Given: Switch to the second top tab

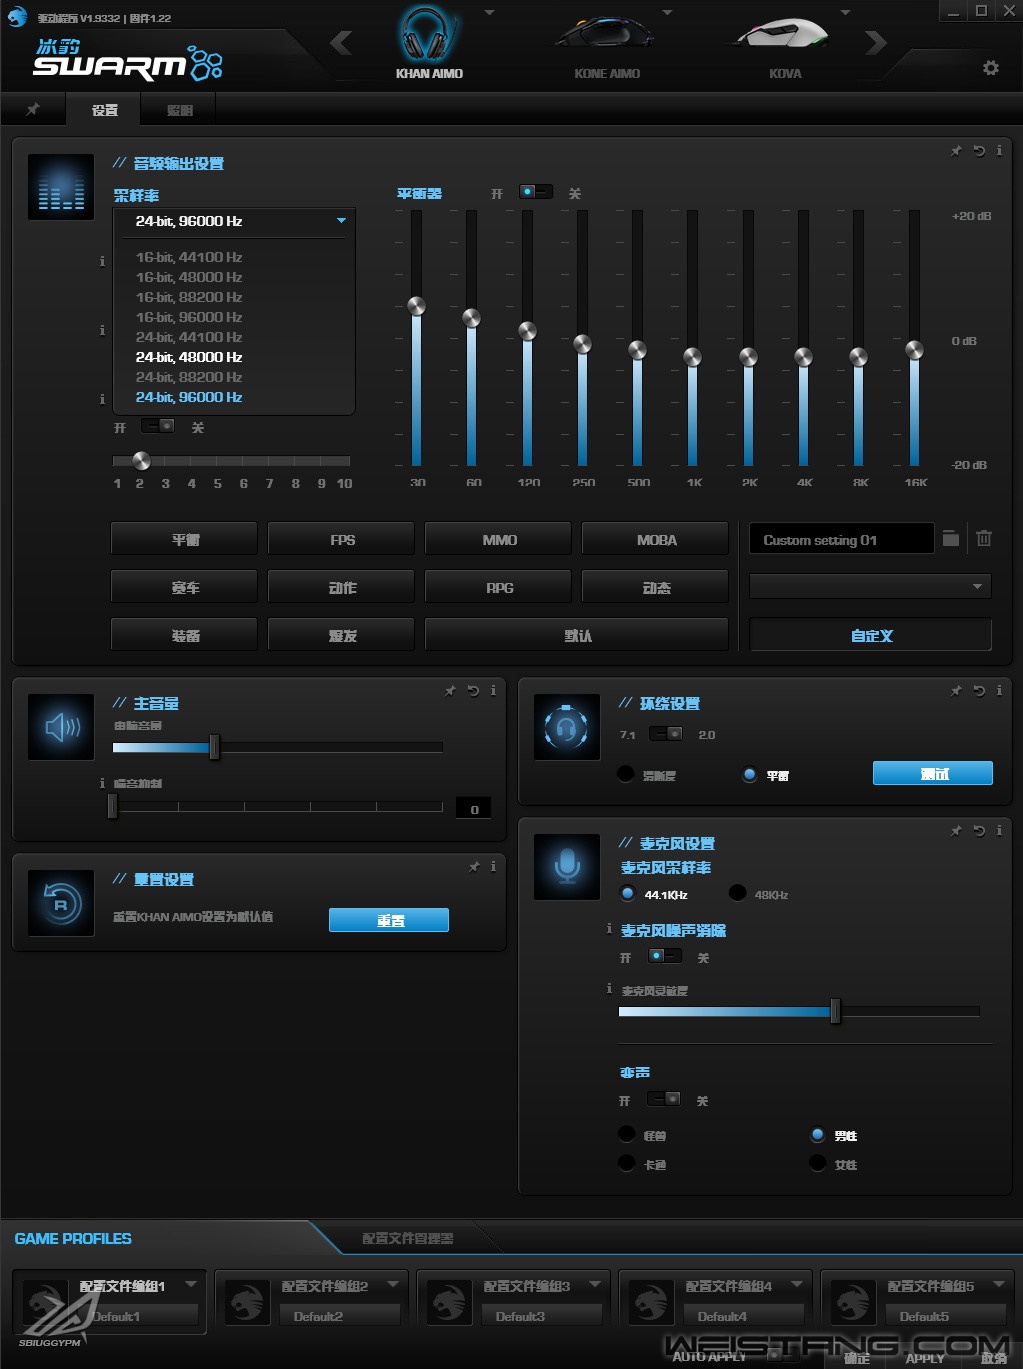Looking at the screenshot, I should pos(179,110).
